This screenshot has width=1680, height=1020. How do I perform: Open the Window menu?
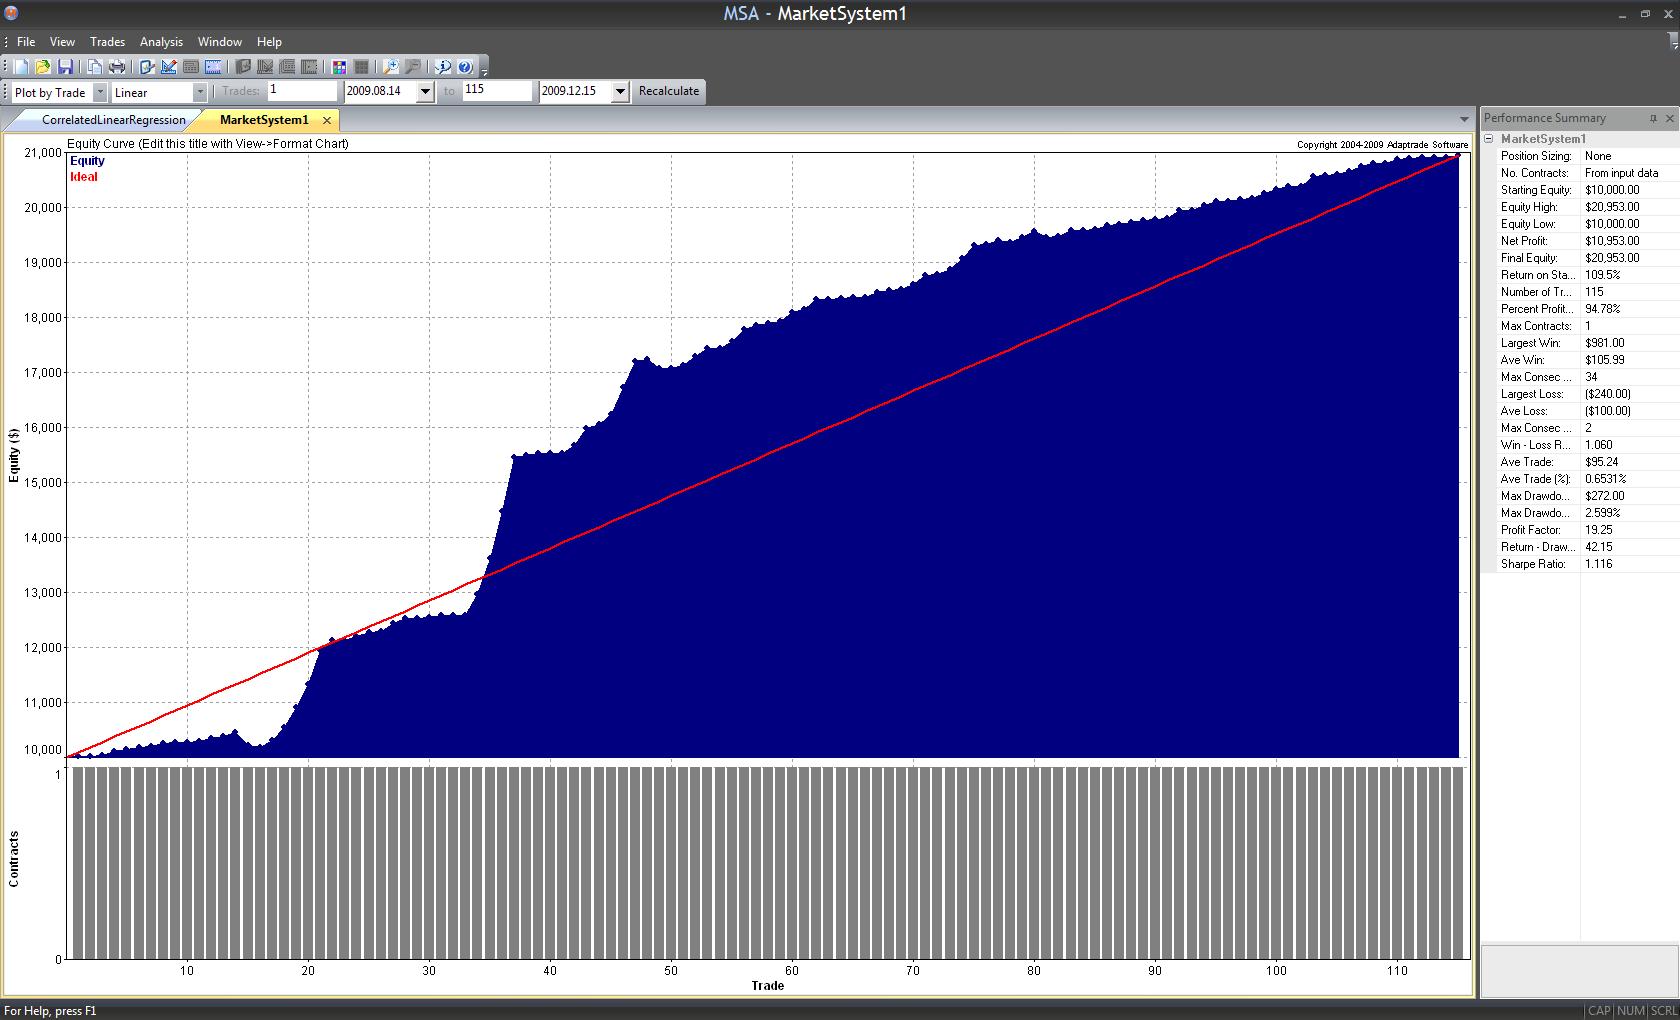(x=219, y=42)
